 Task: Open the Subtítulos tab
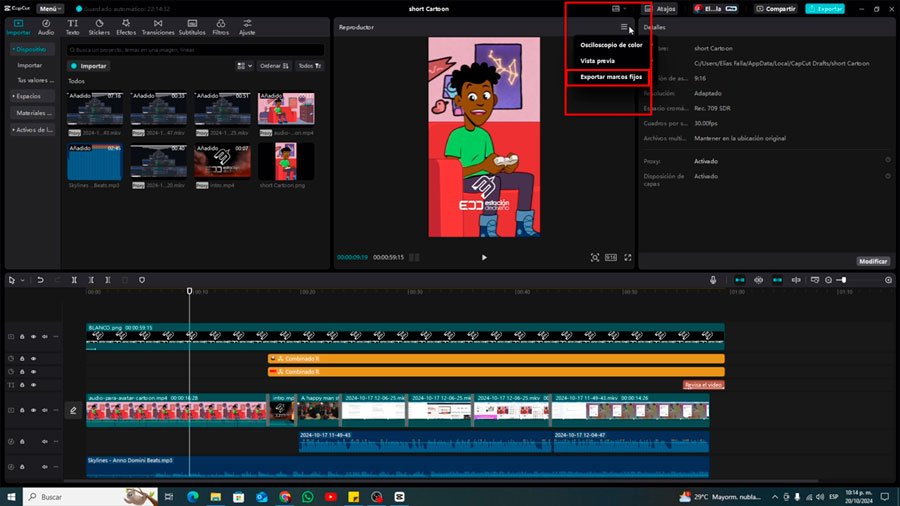pyautogui.click(x=192, y=27)
